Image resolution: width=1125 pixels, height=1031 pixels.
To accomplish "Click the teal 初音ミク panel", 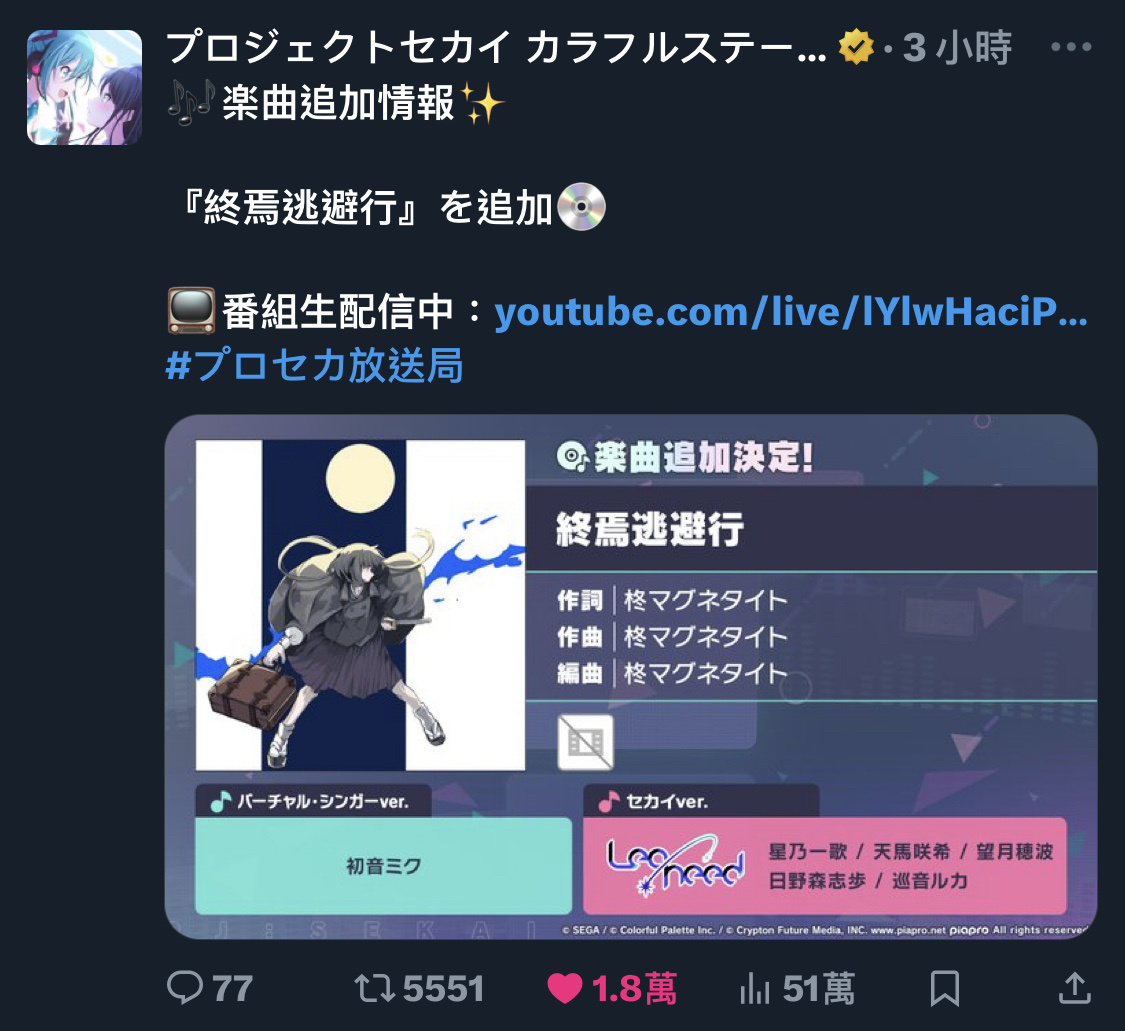I will click(x=384, y=865).
